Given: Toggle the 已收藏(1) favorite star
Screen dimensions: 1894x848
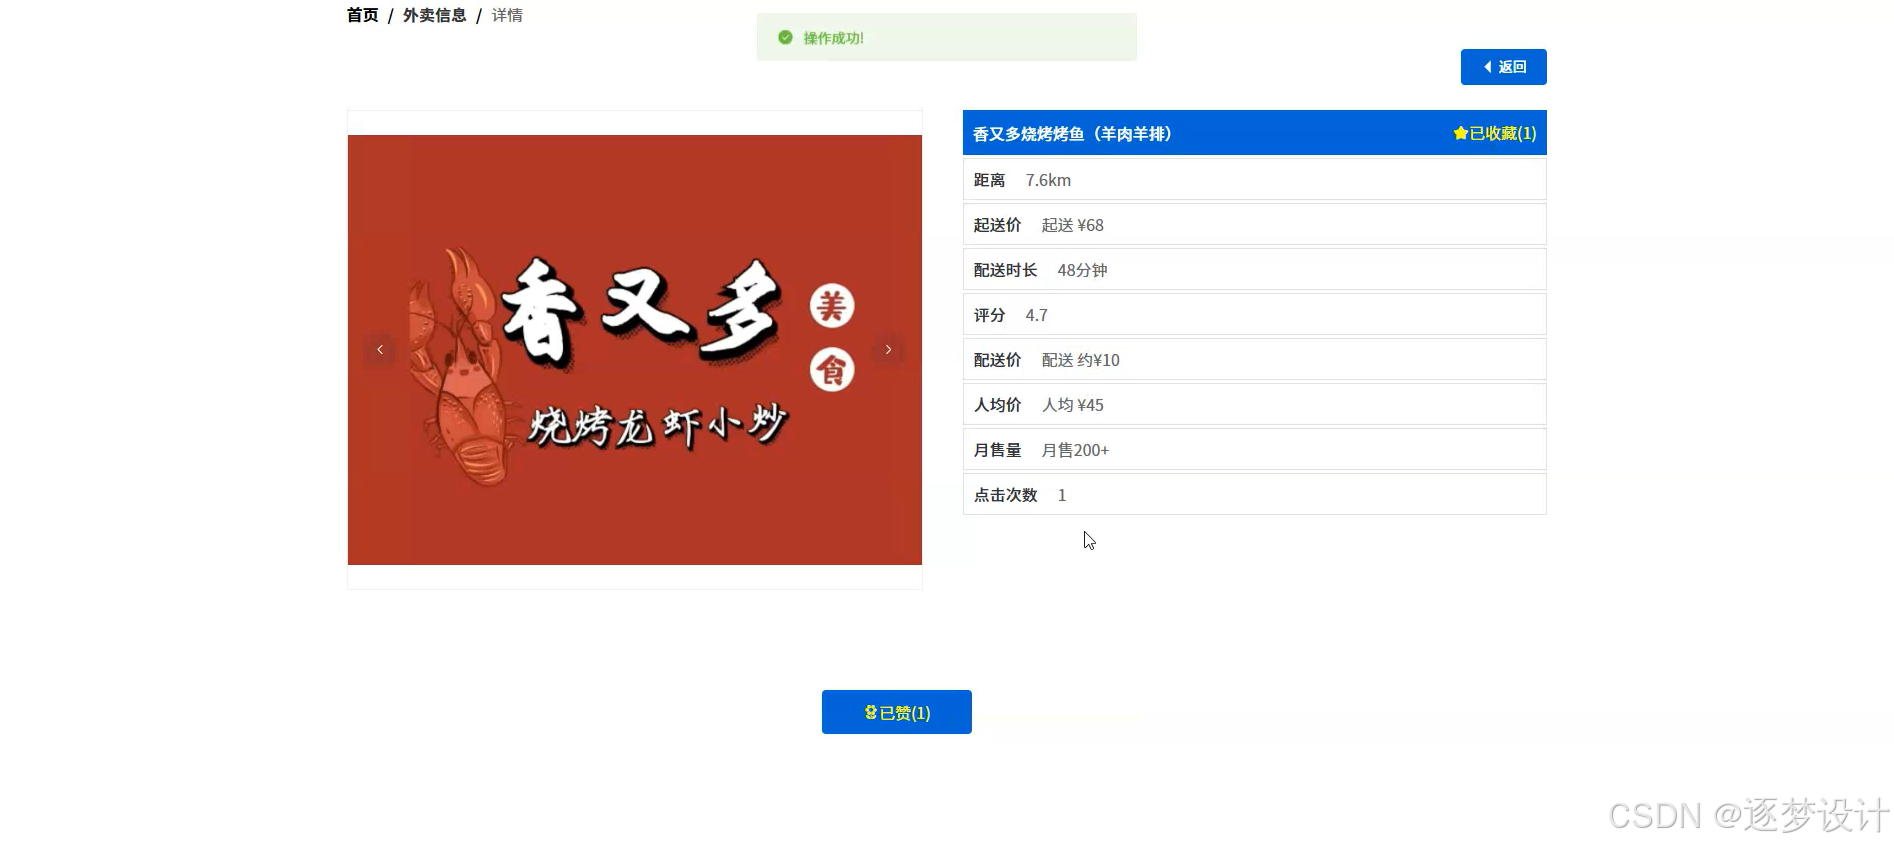Looking at the screenshot, I should click(1494, 133).
